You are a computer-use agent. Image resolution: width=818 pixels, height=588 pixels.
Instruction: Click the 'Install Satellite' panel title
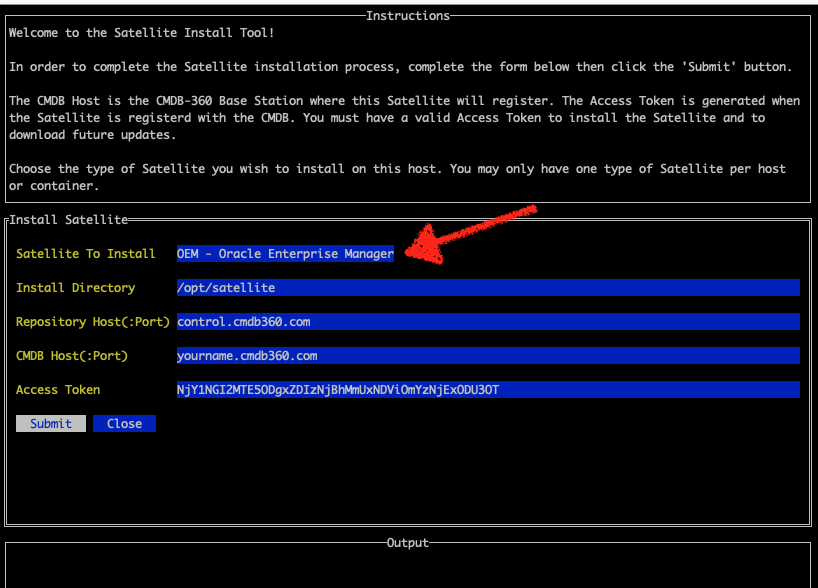coord(68,220)
